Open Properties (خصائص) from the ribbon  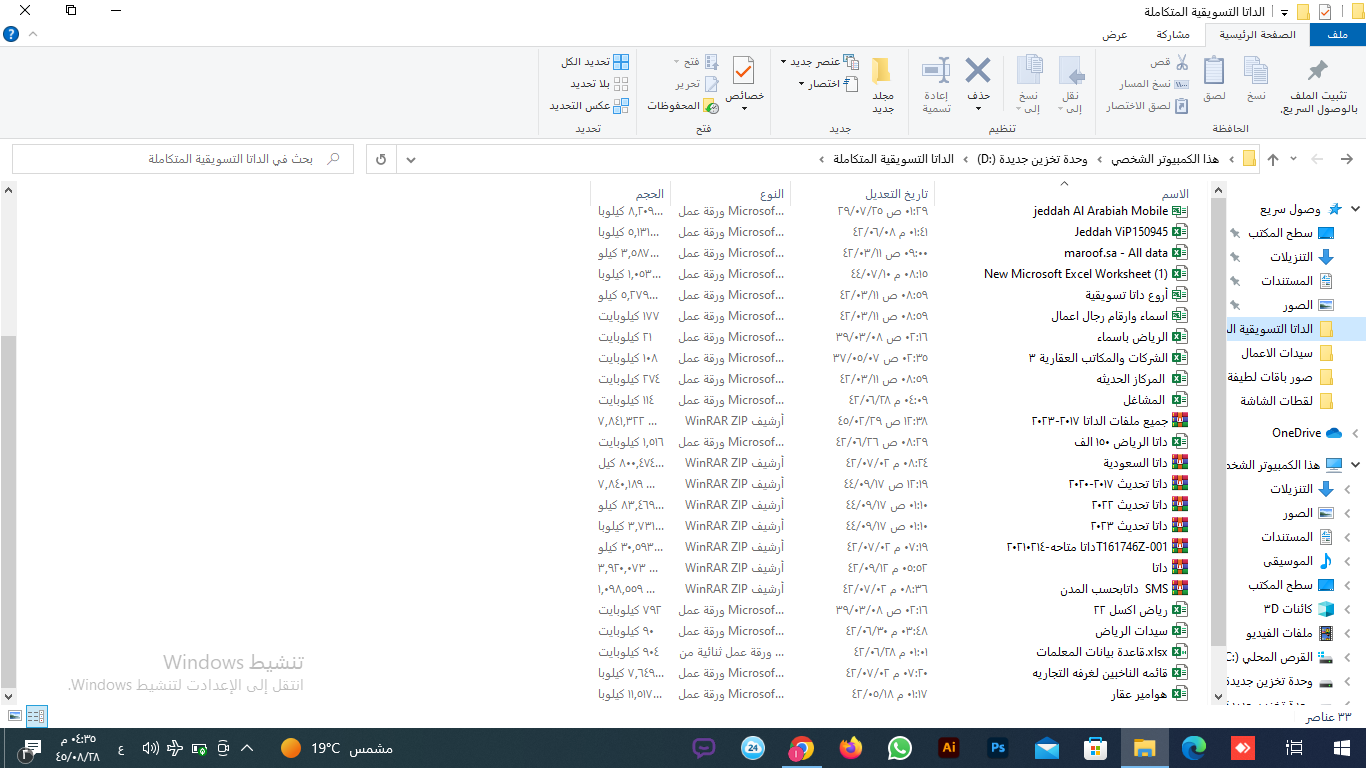tap(744, 72)
